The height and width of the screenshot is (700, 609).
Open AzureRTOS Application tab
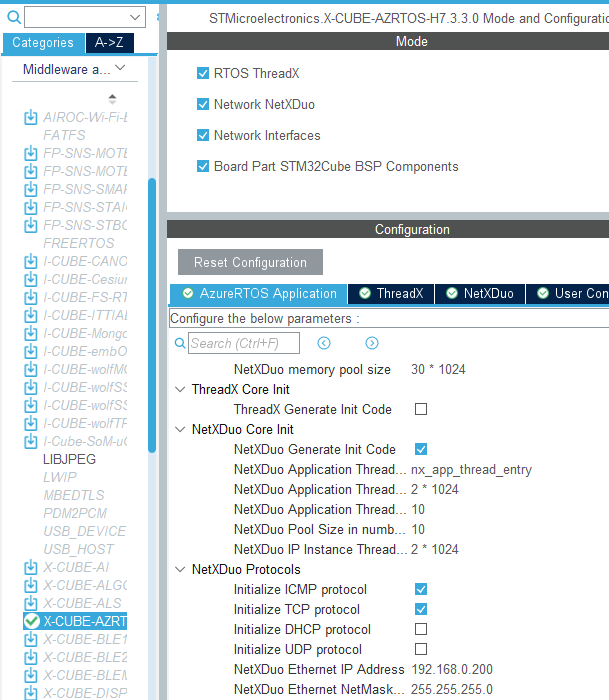coord(259,294)
